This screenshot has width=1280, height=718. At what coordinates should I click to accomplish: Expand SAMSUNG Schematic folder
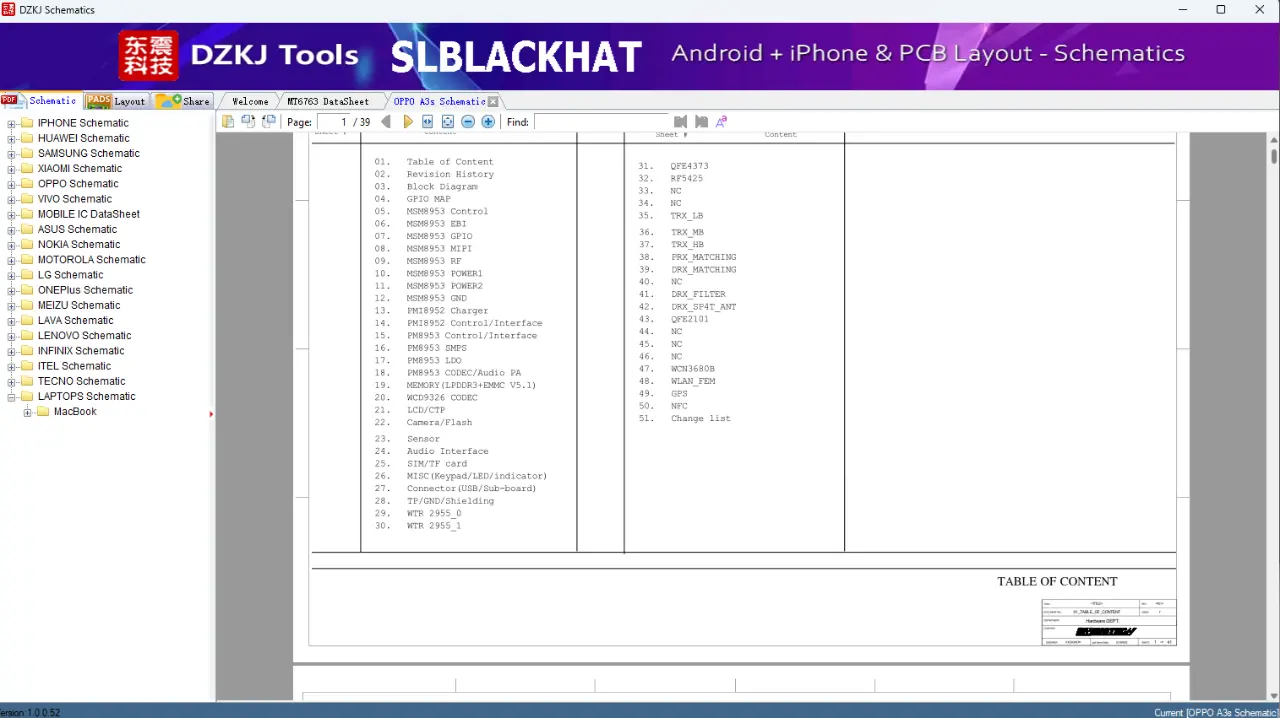[12, 153]
